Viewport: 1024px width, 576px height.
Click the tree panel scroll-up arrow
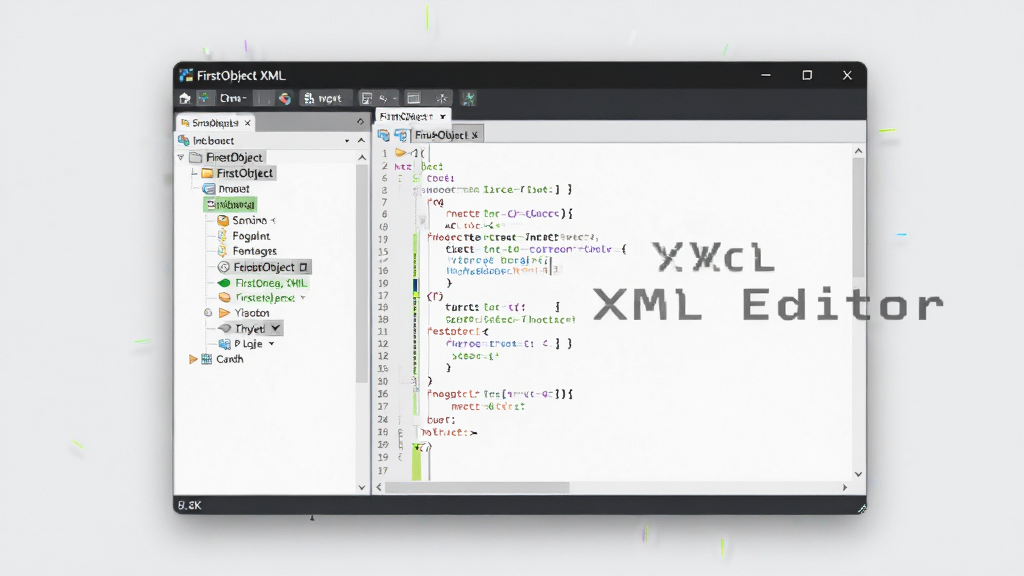[x=362, y=157]
